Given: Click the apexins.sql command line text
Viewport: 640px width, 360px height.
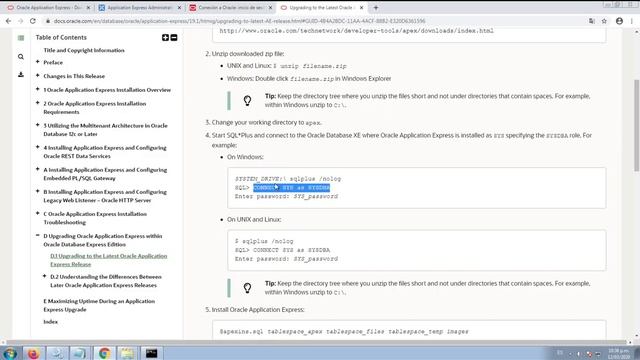Looking at the screenshot, I should [344, 331].
